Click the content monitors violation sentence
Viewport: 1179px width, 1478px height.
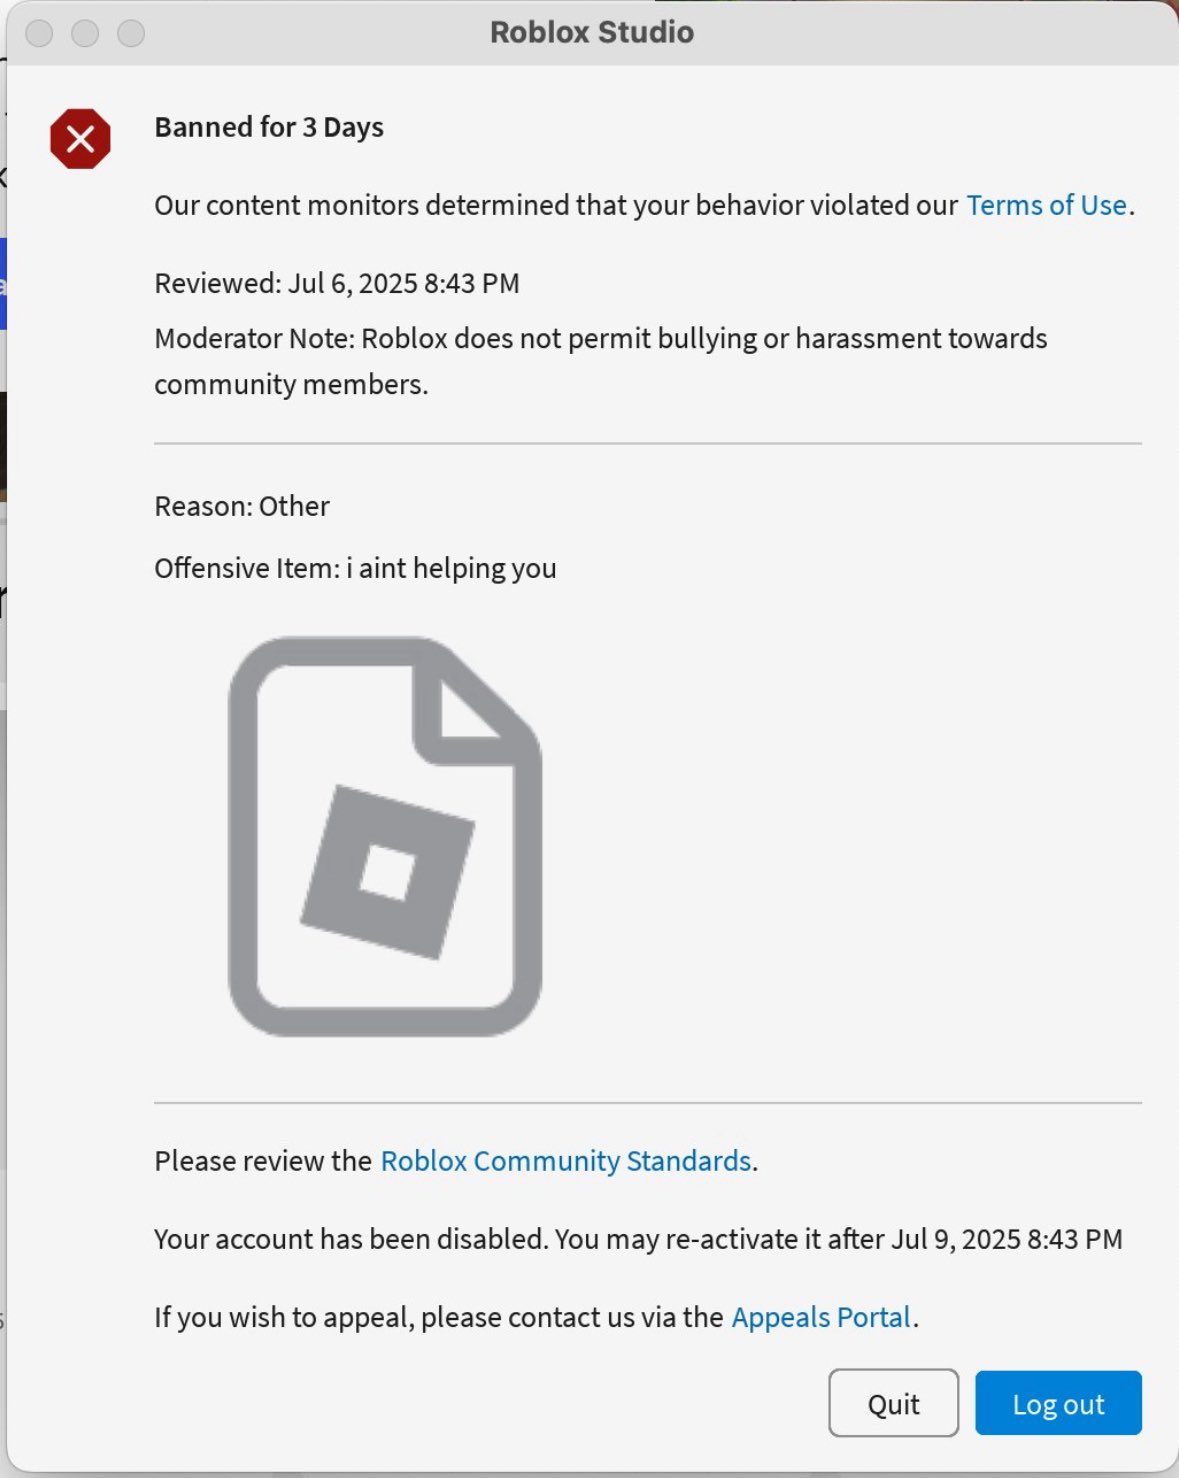555,205
